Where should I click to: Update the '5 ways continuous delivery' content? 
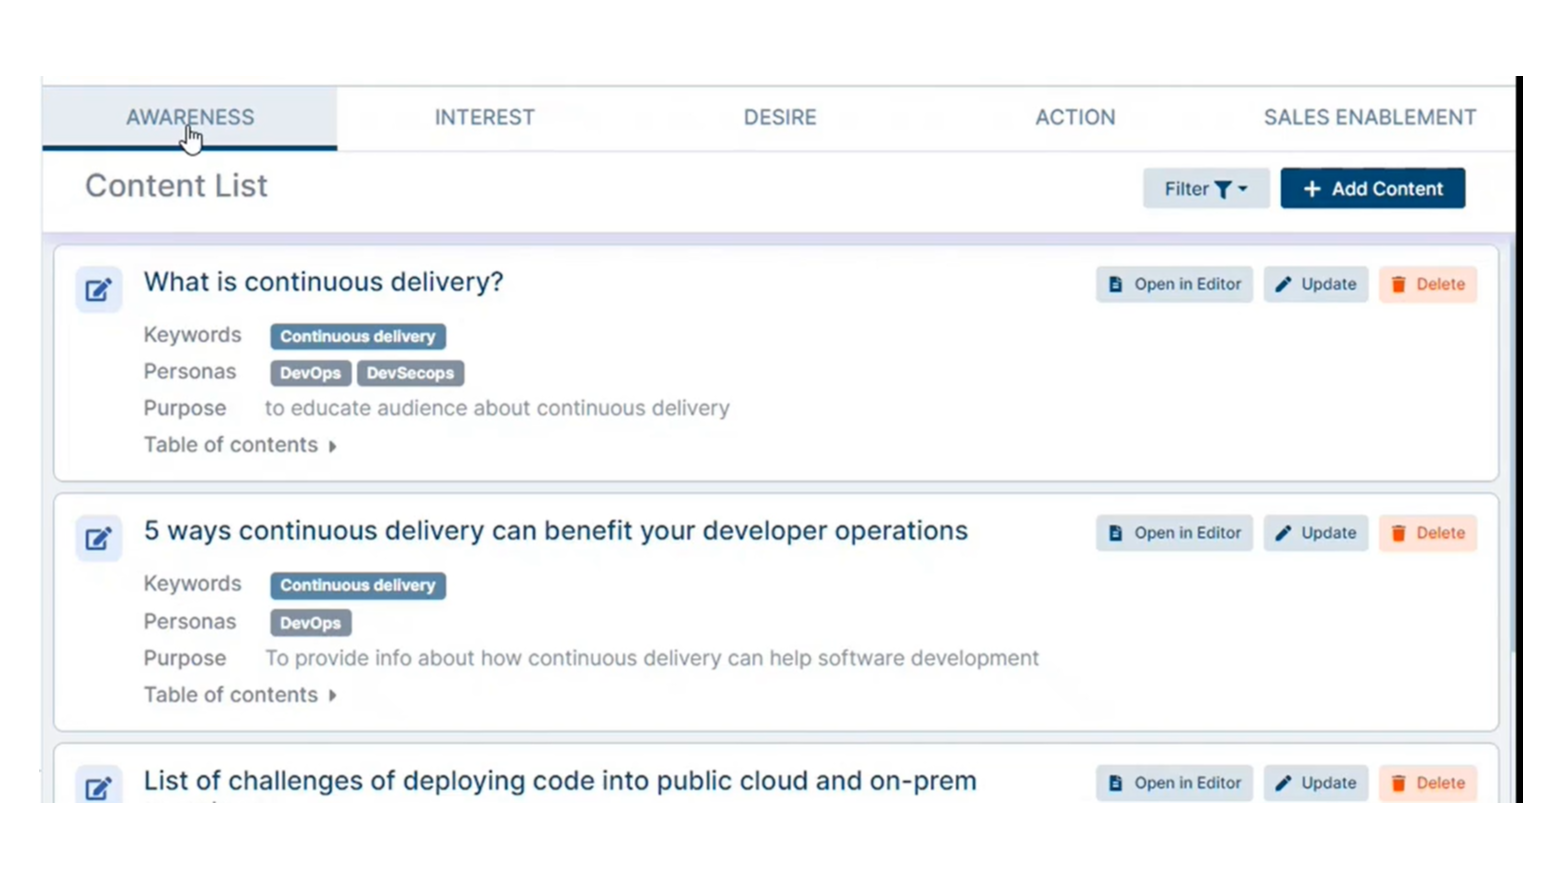pyautogui.click(x=1315, y=533)
